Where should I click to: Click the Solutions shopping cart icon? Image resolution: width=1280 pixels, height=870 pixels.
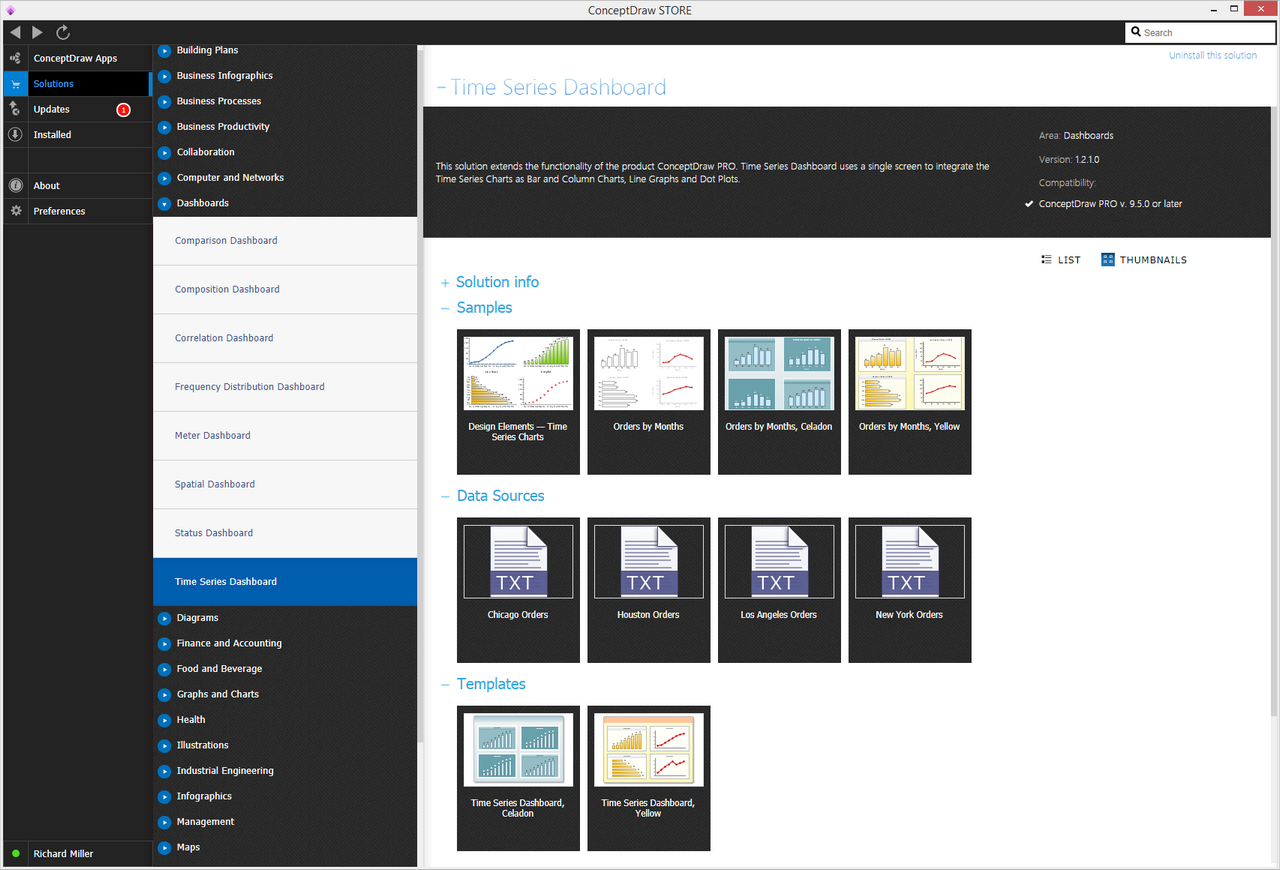coord(15,84)
